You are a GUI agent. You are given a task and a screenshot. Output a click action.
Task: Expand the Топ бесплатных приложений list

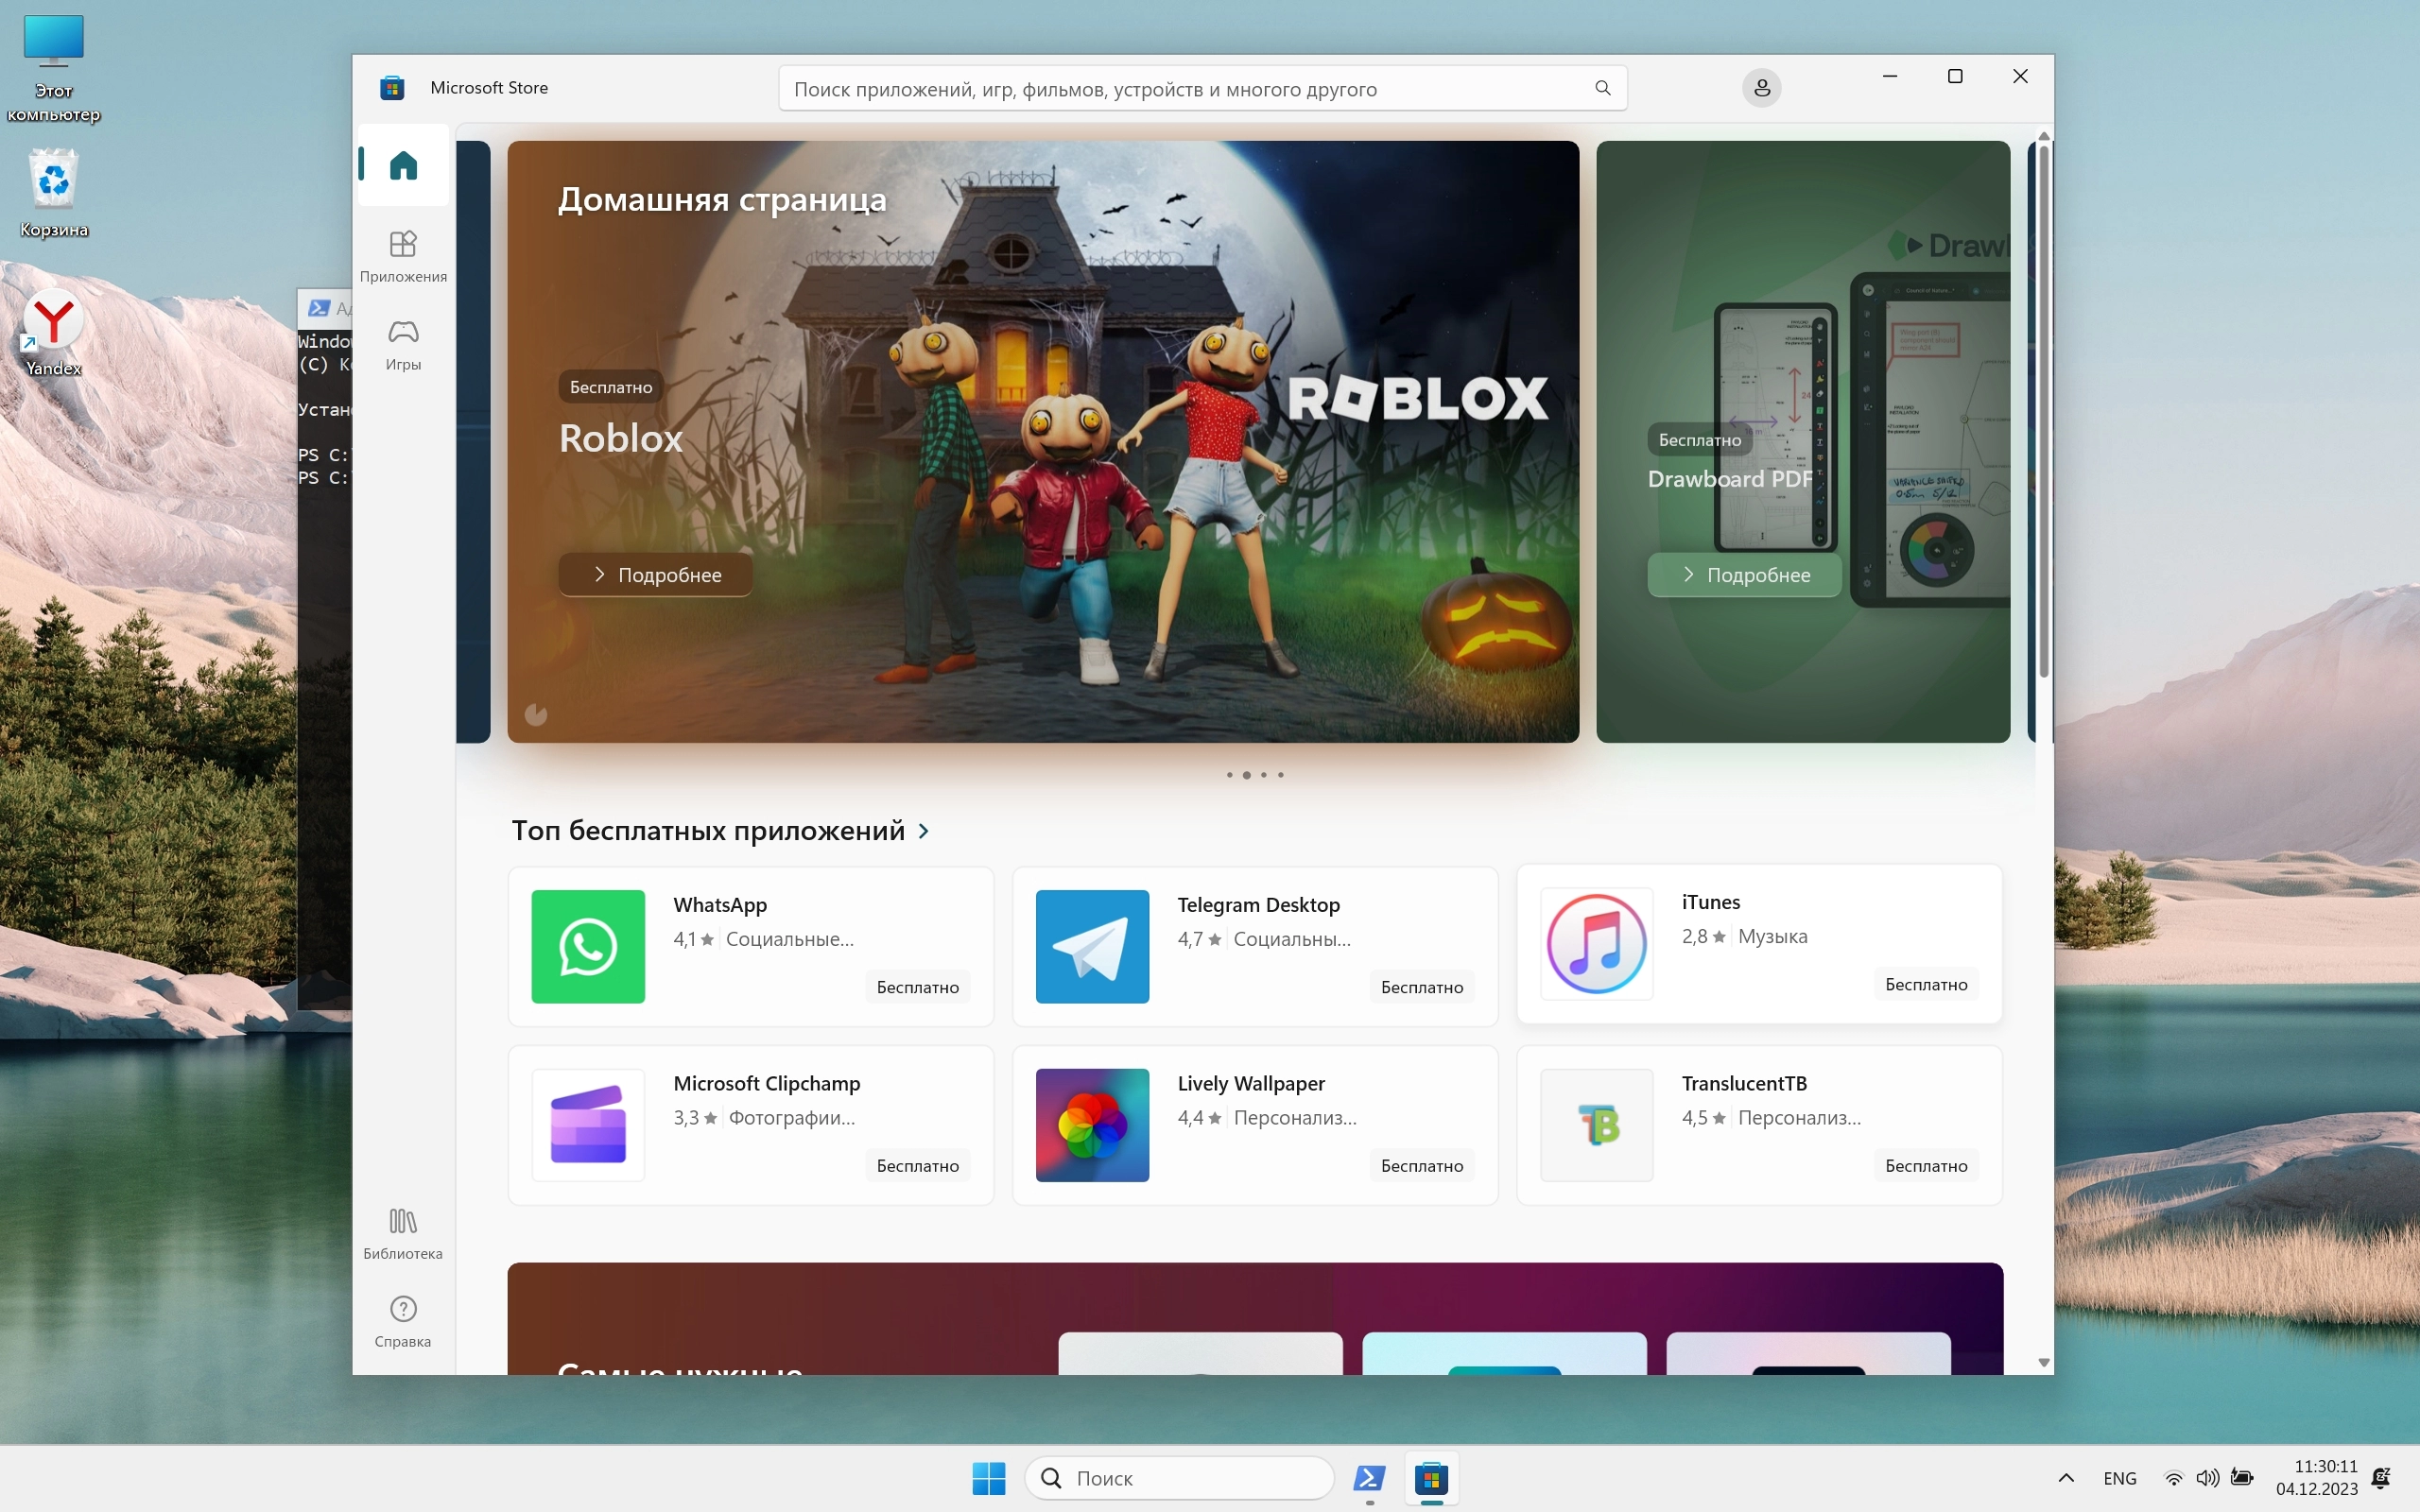(923, 831)
